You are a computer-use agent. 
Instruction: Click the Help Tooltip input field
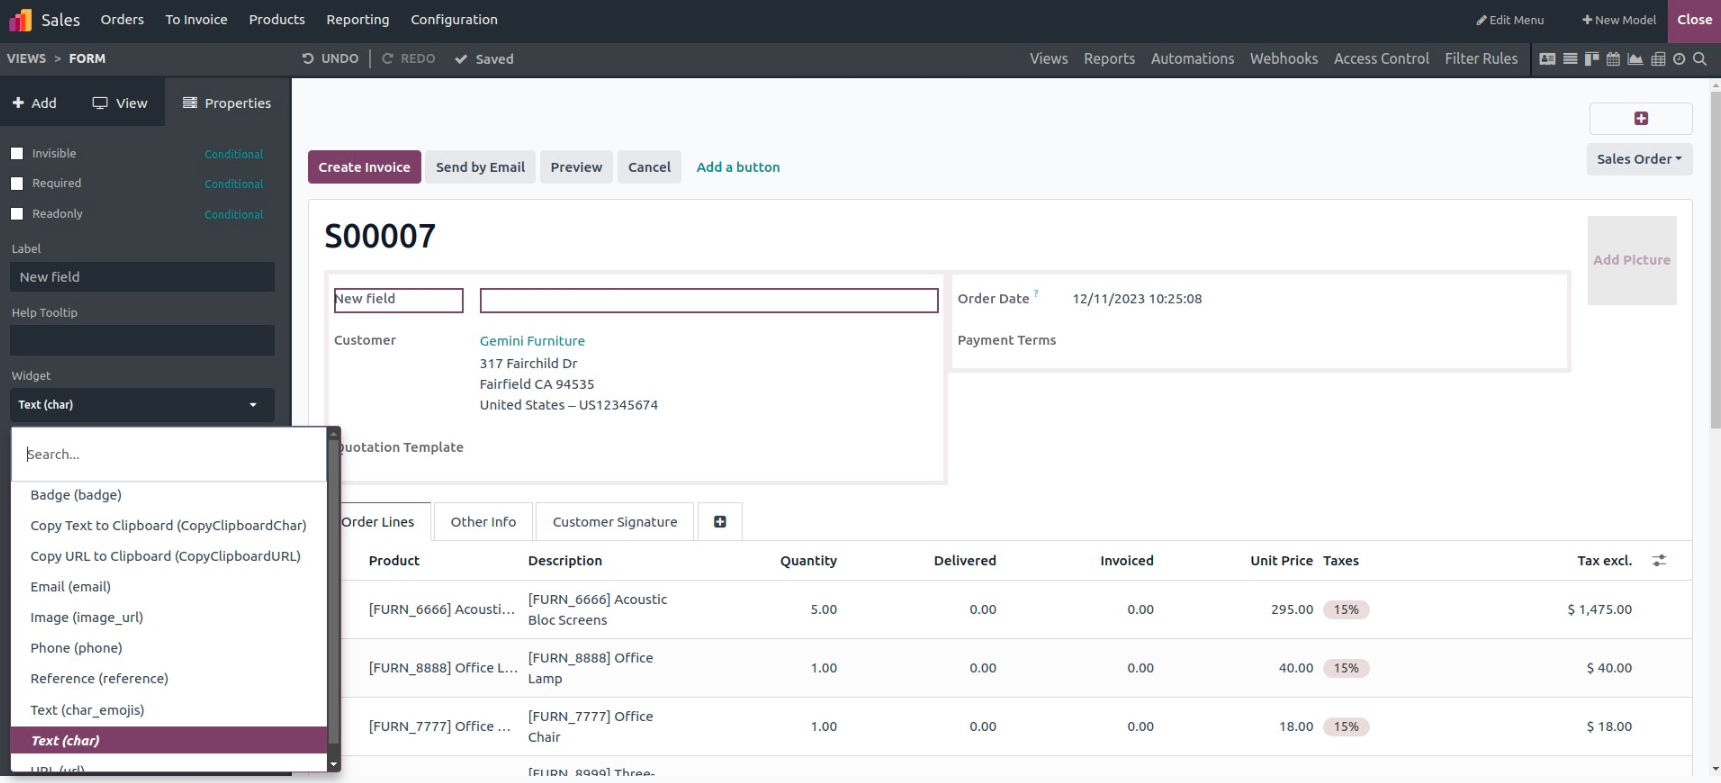[142, 340]
